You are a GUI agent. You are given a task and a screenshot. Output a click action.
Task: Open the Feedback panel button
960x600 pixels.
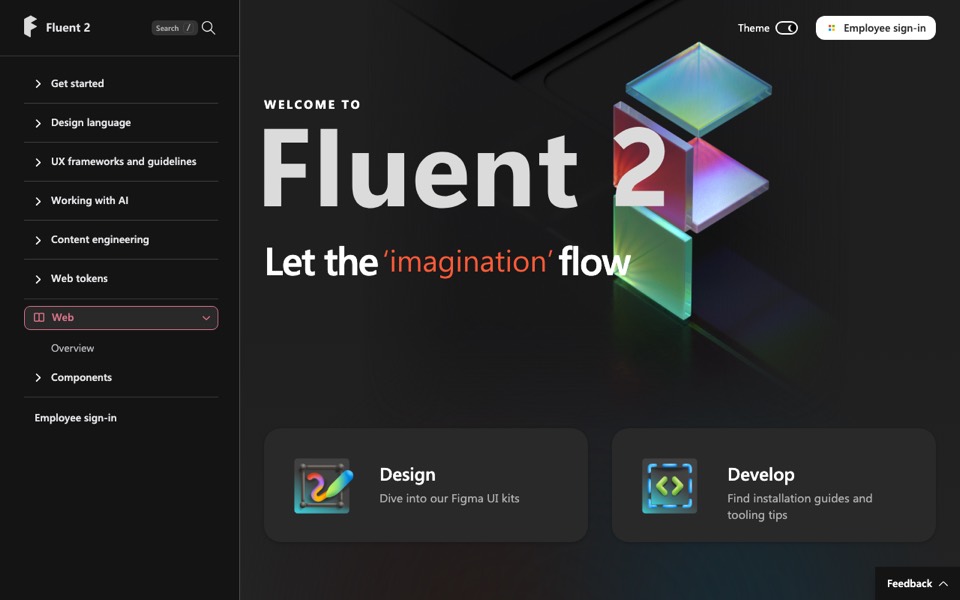point(917,583)
